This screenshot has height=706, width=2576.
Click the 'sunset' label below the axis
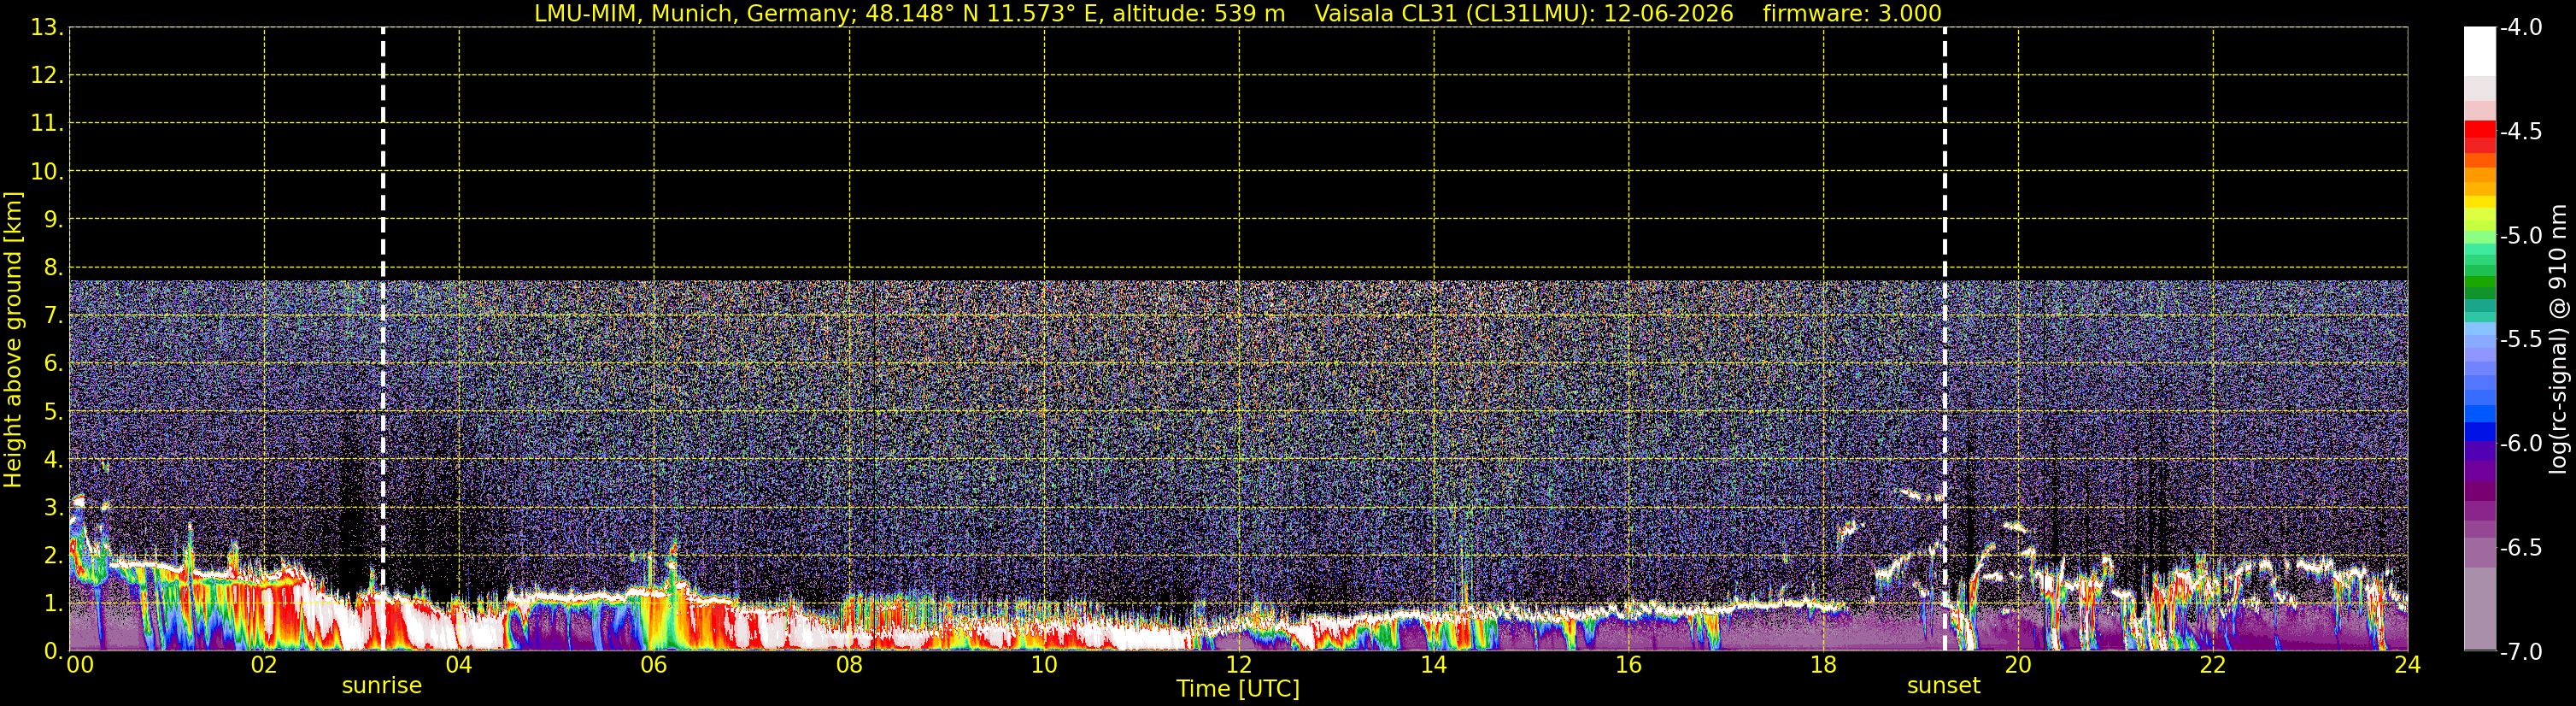pyautogui.click(x=1943, y=686)
